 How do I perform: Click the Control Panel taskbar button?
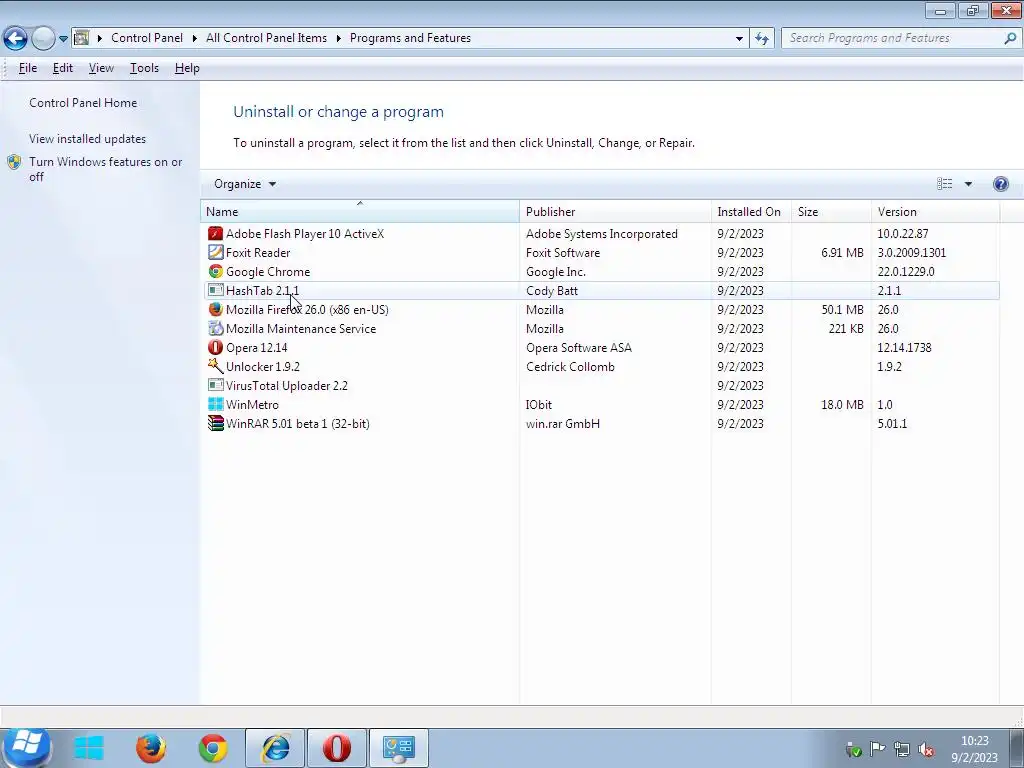(x=399, y=748)
